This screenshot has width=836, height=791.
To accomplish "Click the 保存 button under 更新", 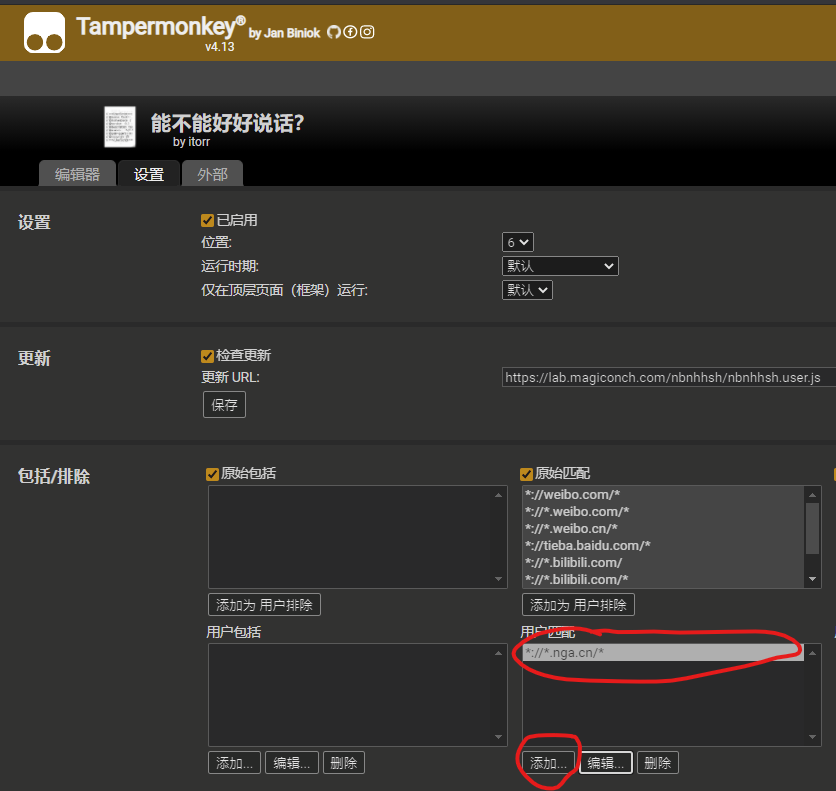I will point(224,404).
